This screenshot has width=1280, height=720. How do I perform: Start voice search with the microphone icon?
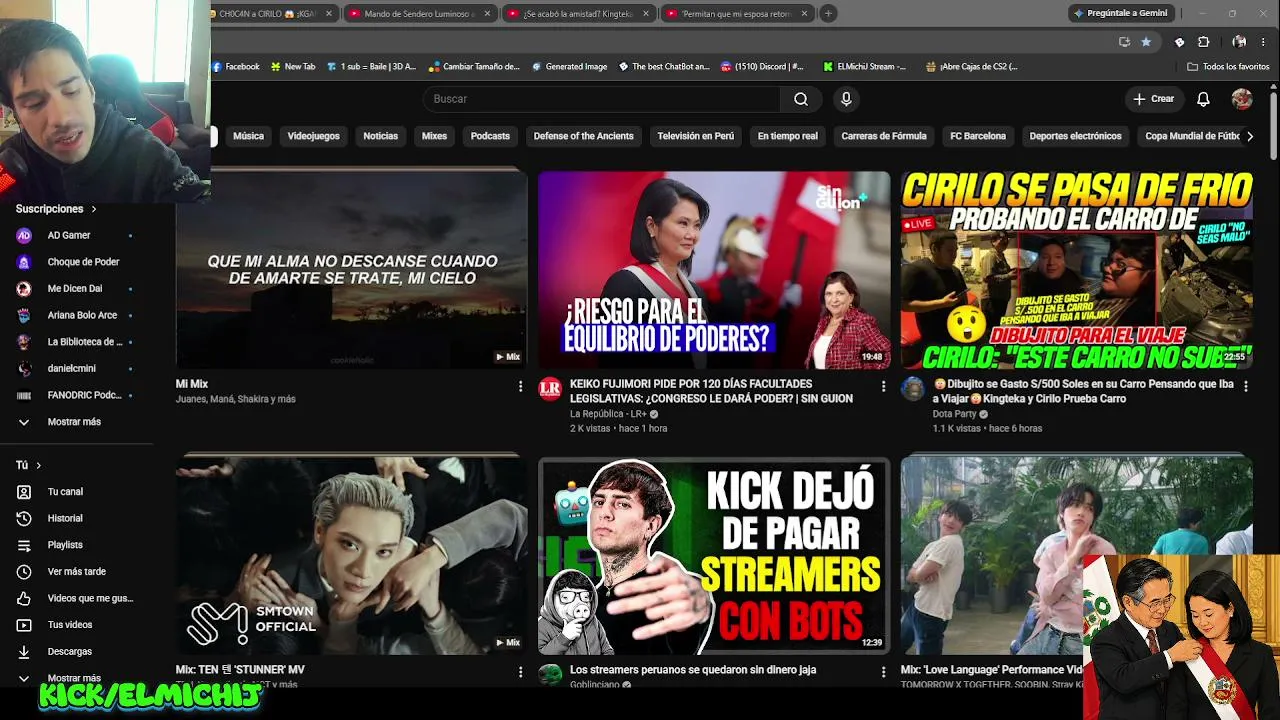point(846,99)
